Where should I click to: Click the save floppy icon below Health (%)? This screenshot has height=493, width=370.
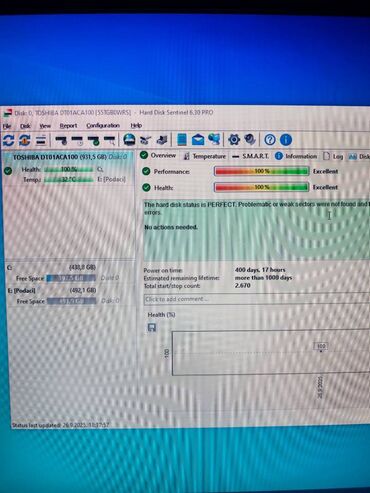point(152,328)
